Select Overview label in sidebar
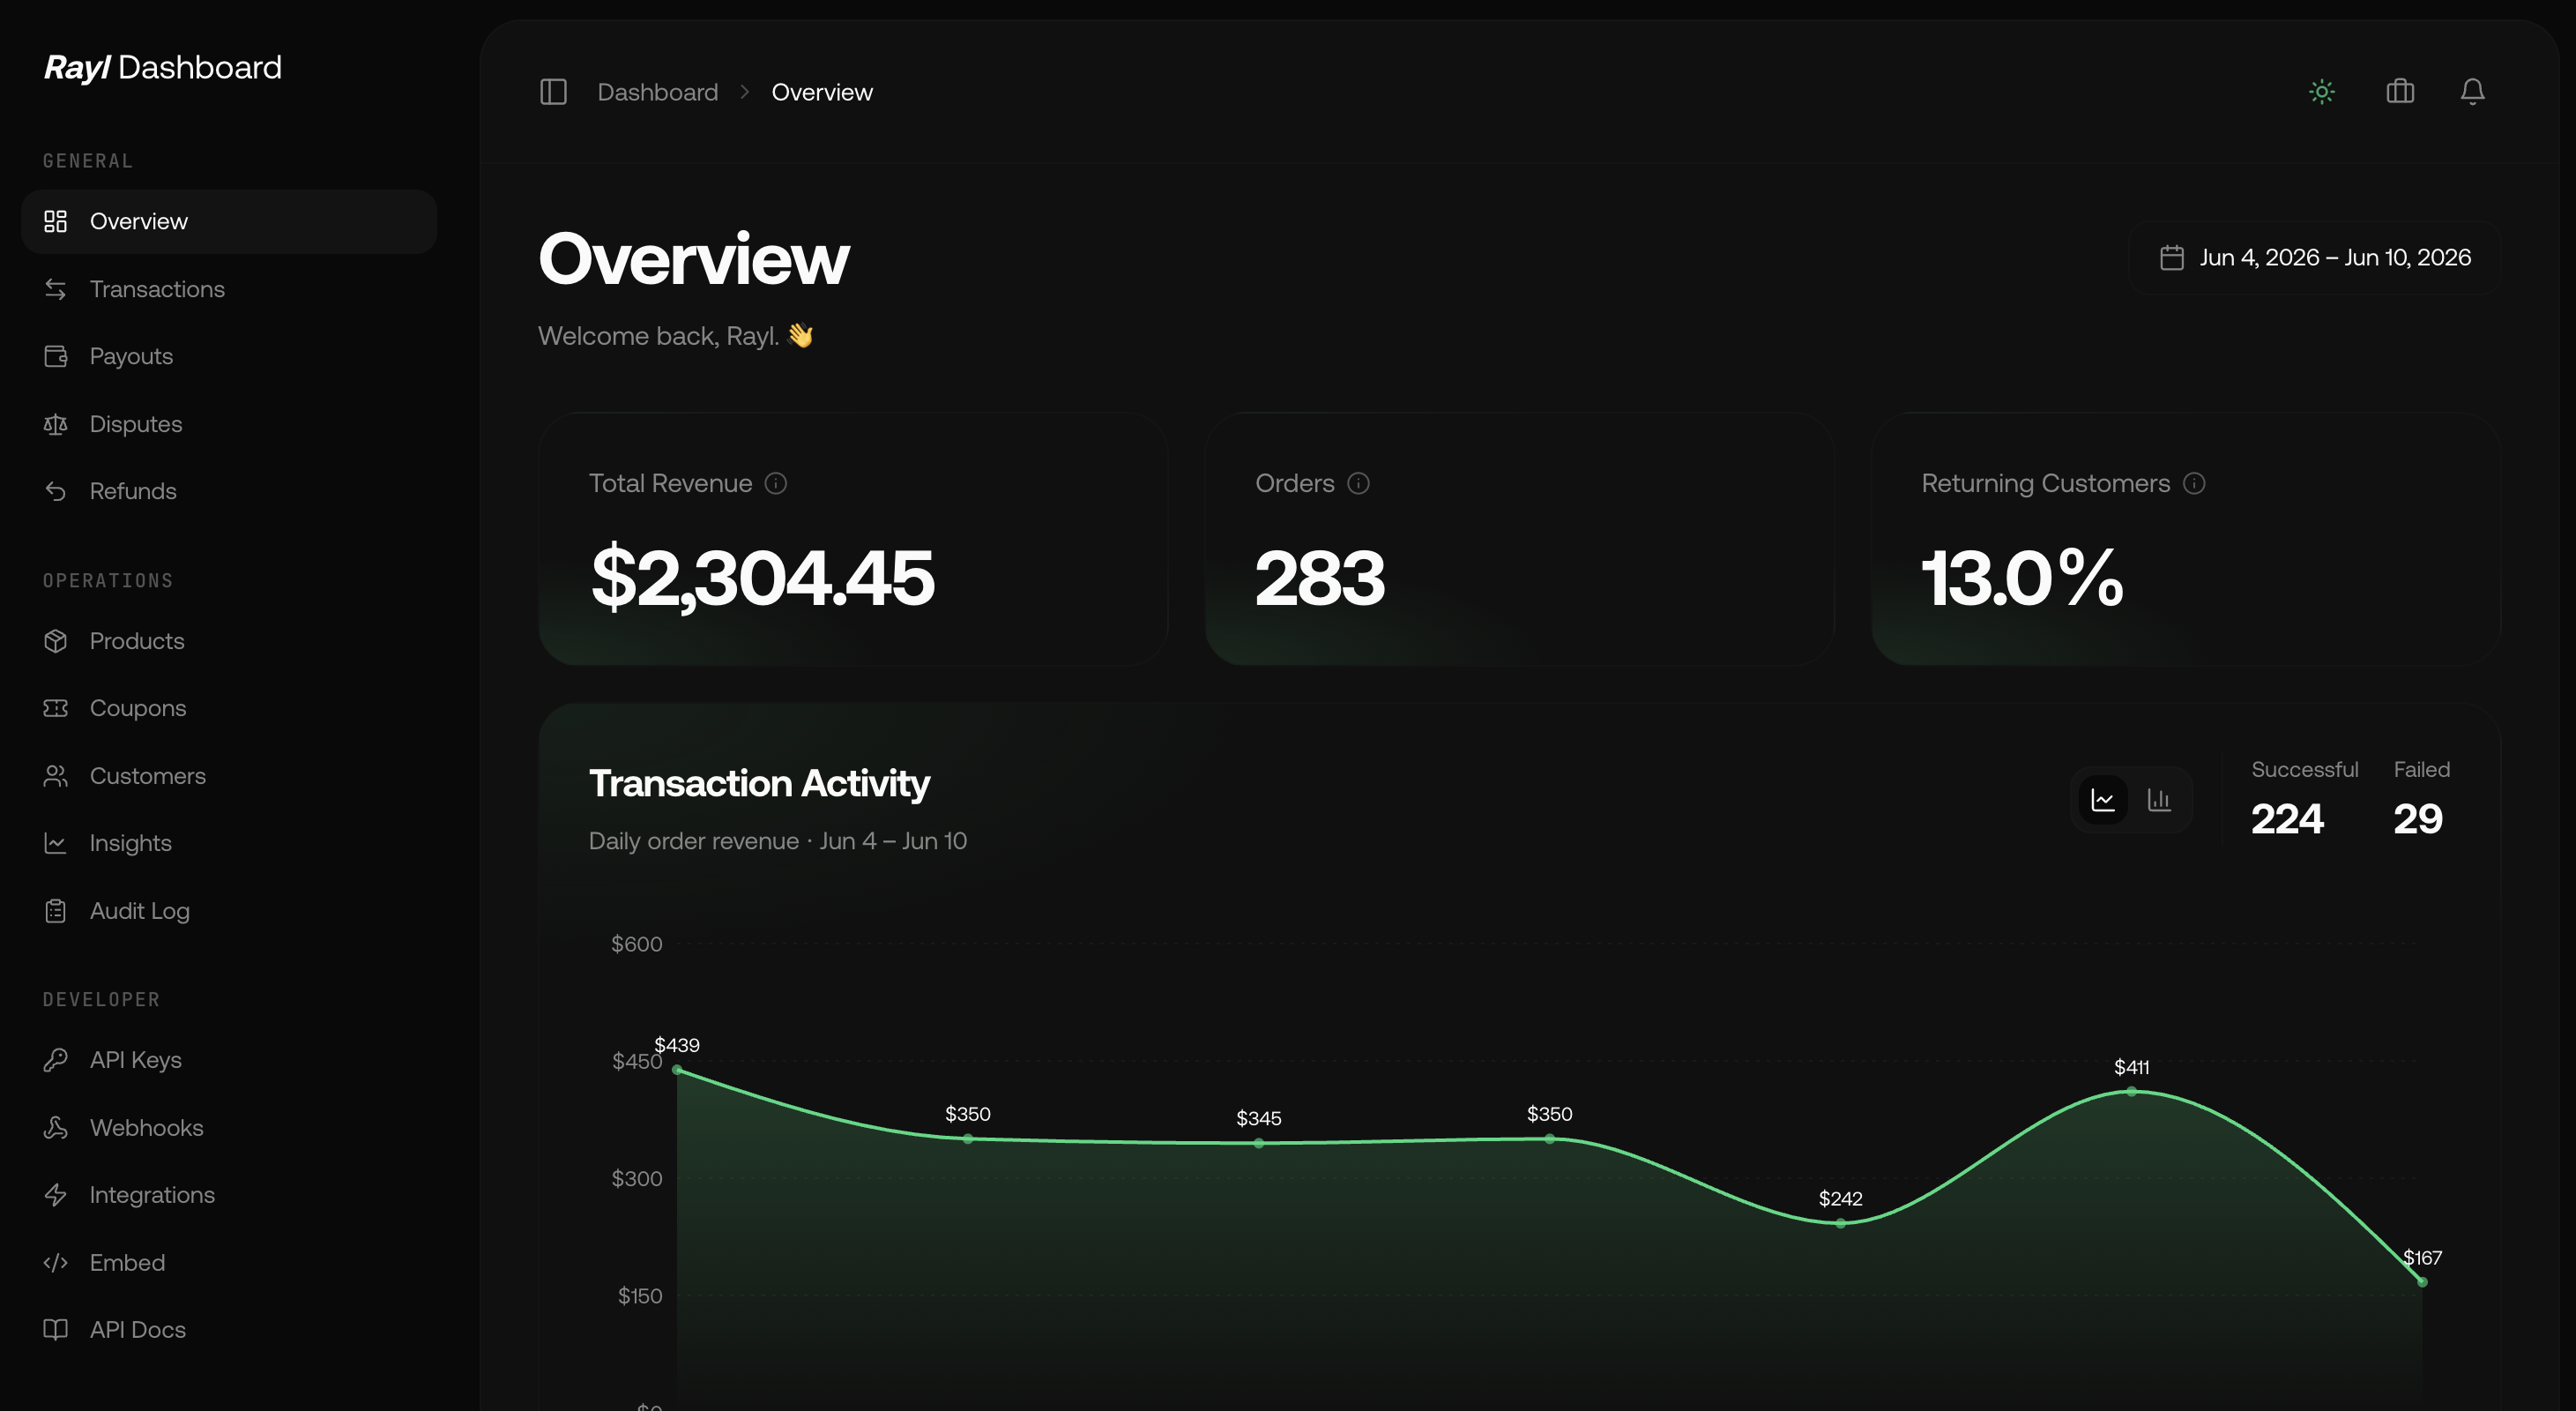Viewport: 2576px width, 1411px height. [139, 221]
